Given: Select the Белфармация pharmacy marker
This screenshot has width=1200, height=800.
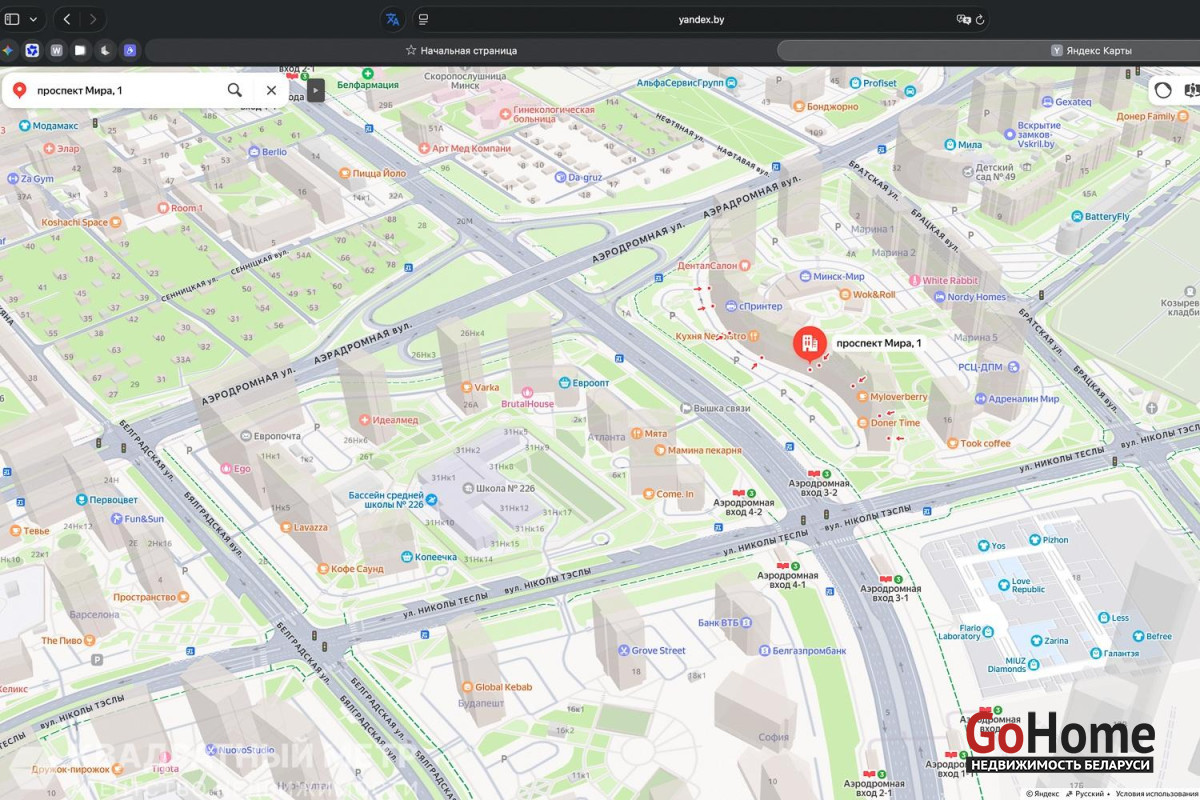Looking at the screenshot, I should click(x=369, y=75).
